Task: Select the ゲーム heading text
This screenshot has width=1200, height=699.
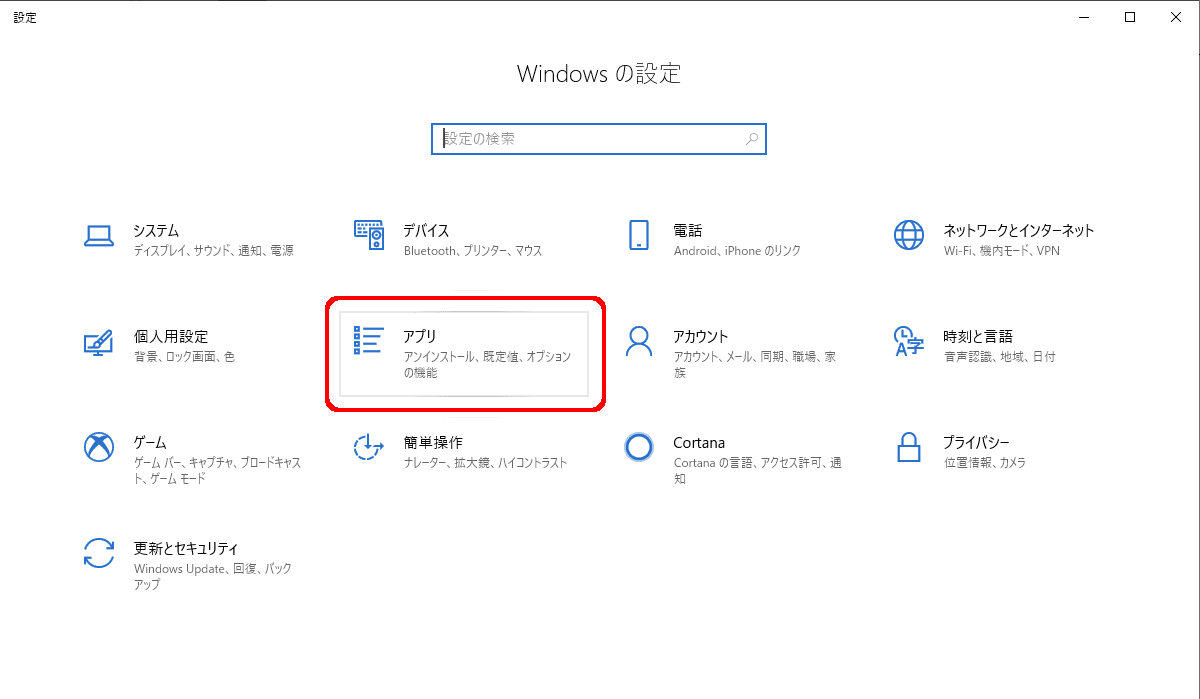Action: (150, 442)
